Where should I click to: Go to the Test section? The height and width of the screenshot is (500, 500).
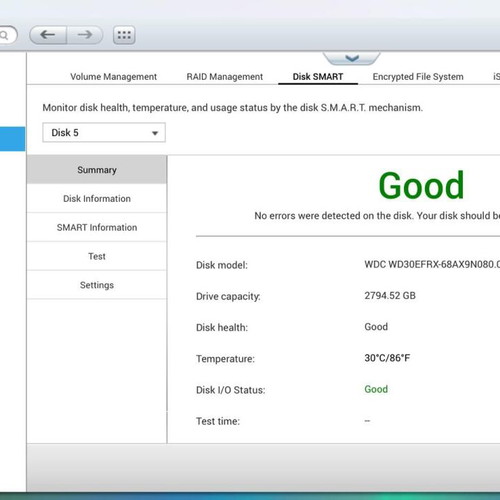coord(97,256)
